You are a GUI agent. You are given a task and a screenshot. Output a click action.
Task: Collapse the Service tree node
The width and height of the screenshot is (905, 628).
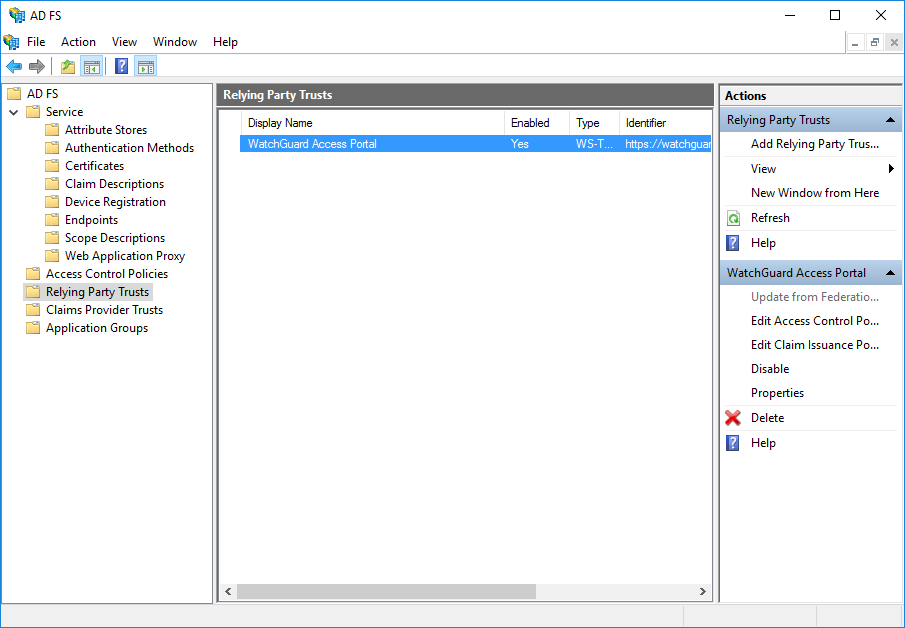coord(14,112)
